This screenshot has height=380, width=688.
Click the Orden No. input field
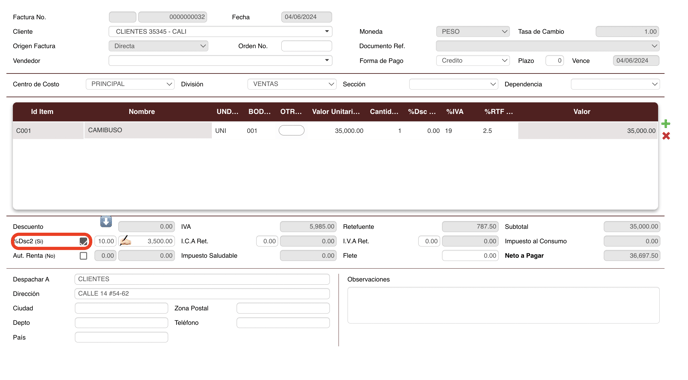pyautogui.click(x=307, y=46)
